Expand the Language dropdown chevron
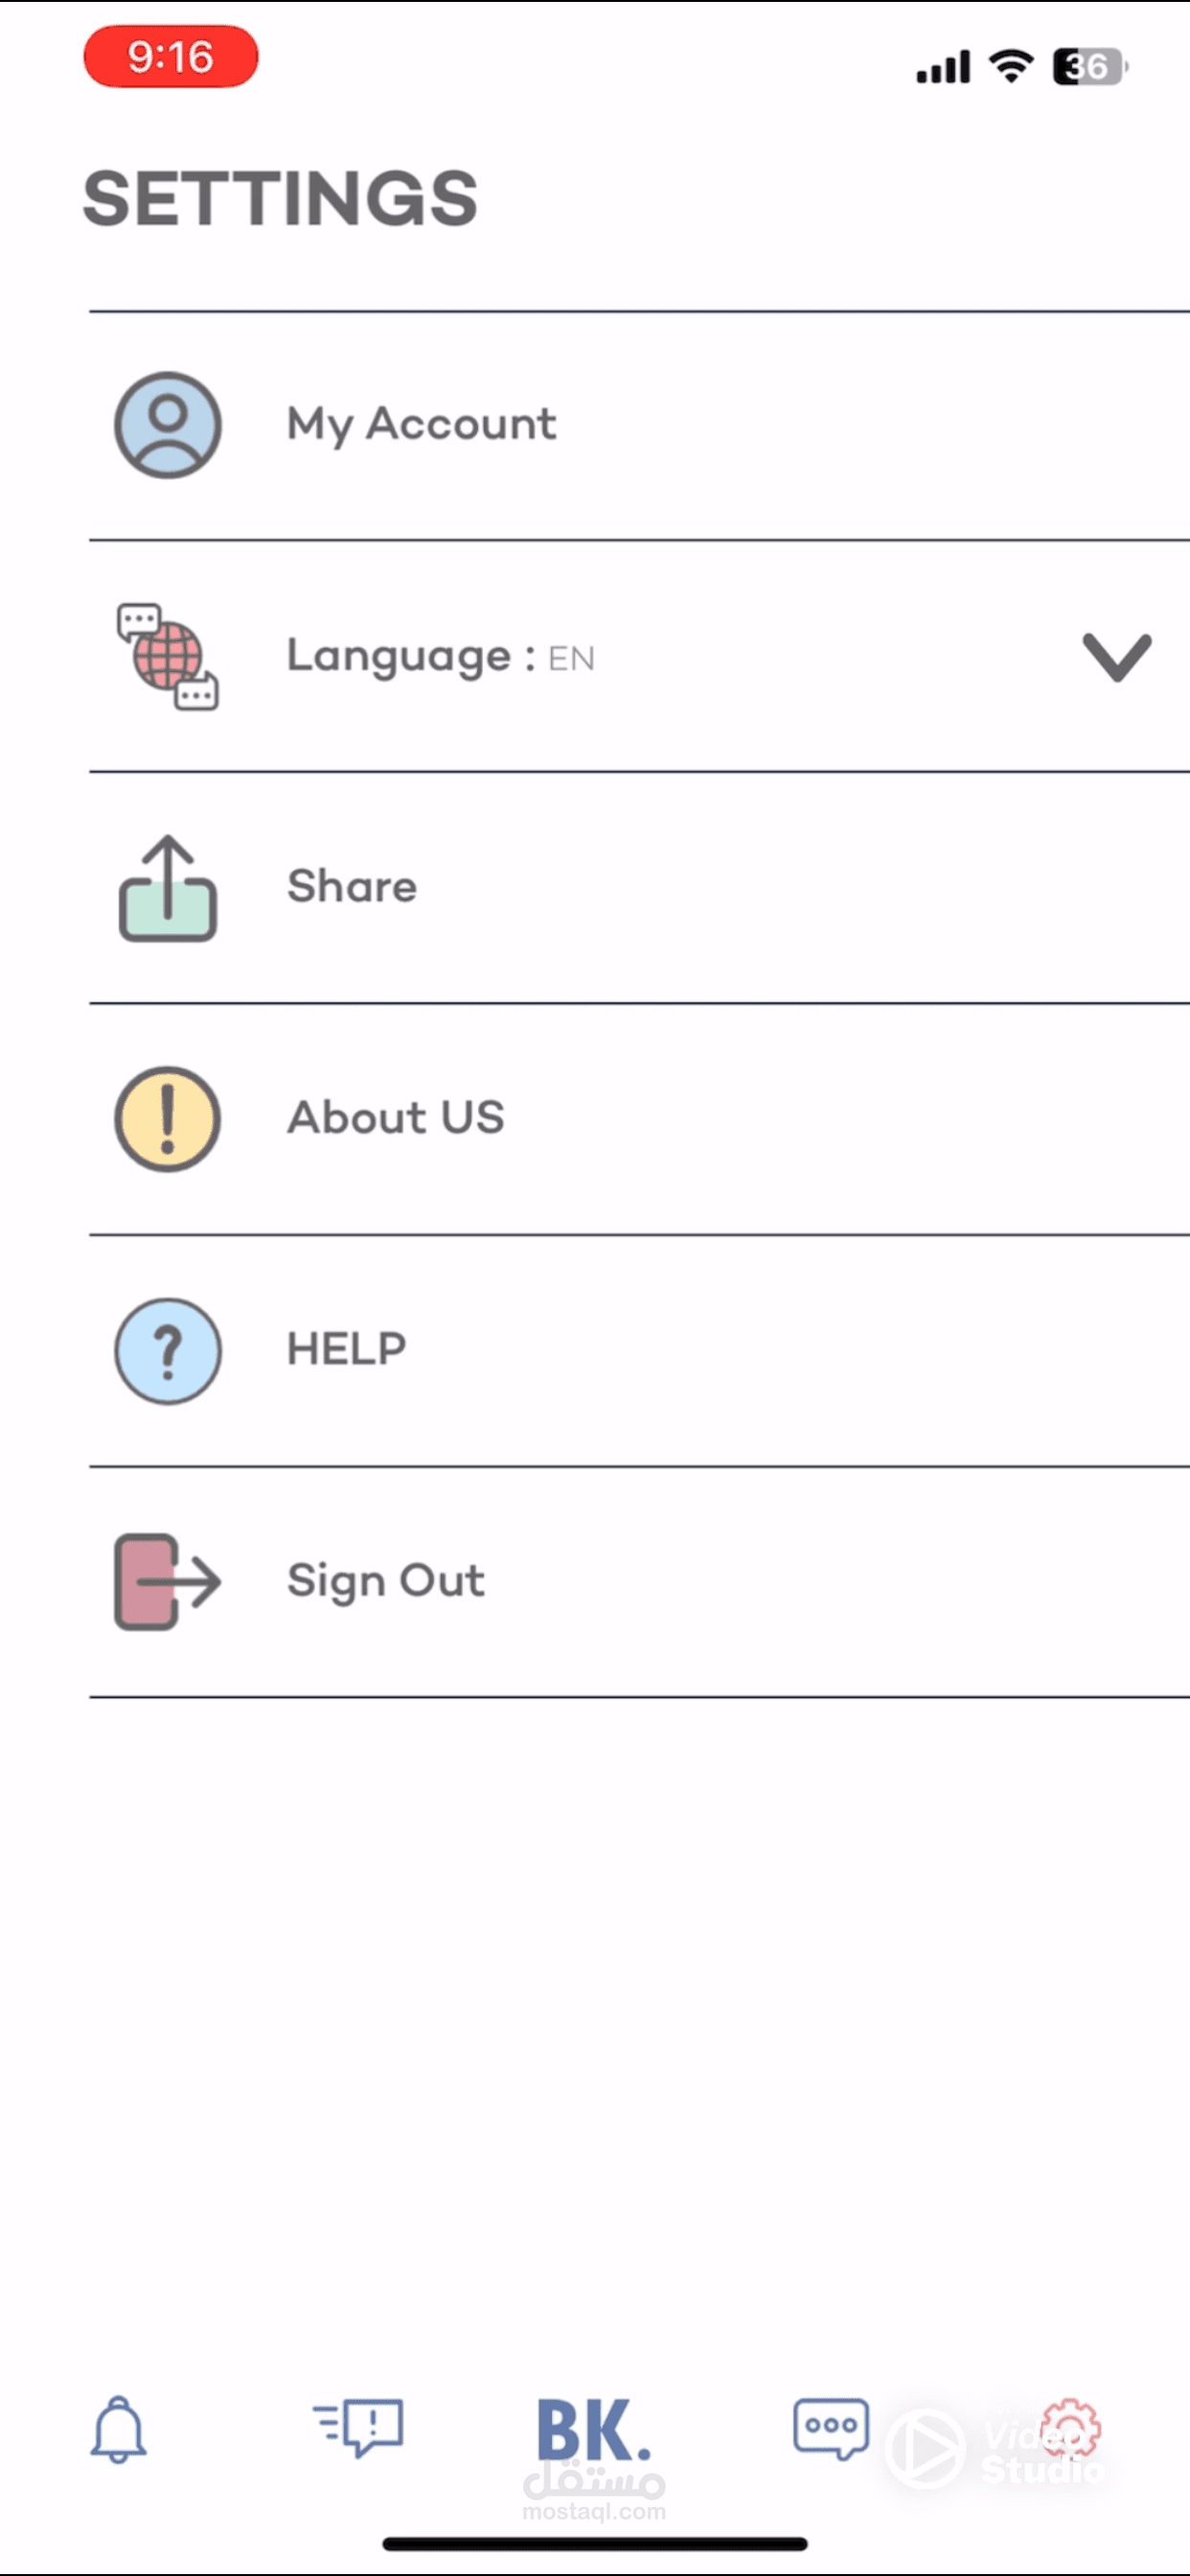 pyautogui.click(x=1117, y=657)
